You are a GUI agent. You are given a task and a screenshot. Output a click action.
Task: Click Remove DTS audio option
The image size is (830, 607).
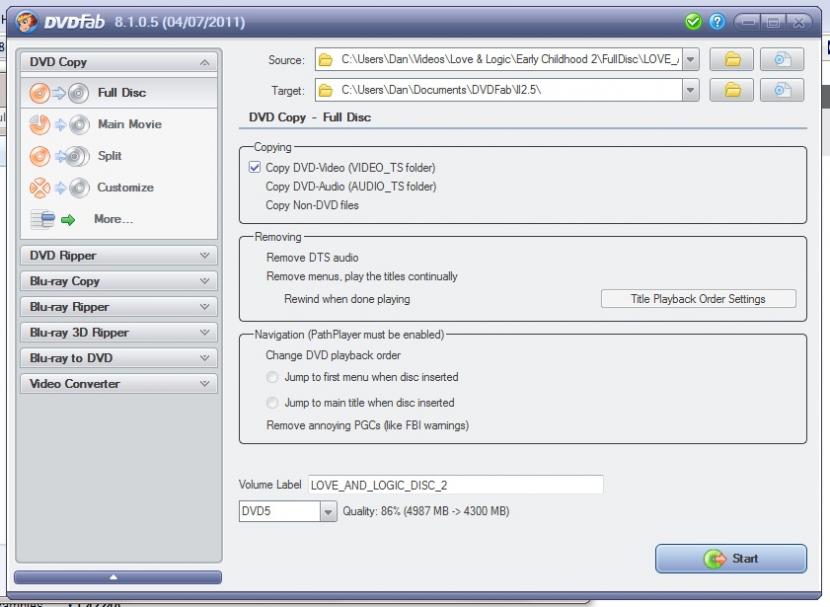[x=312, y=258]
